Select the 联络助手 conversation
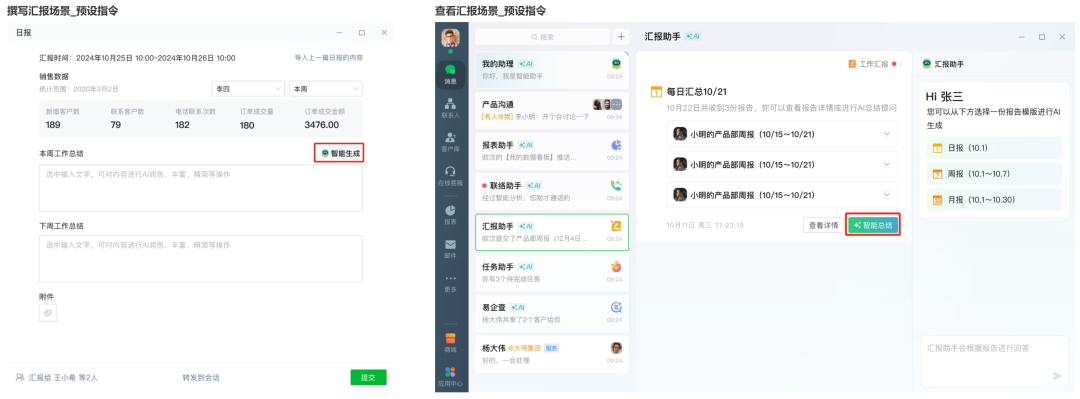This screenshot has height=399, width=1080. pos(552,191)
